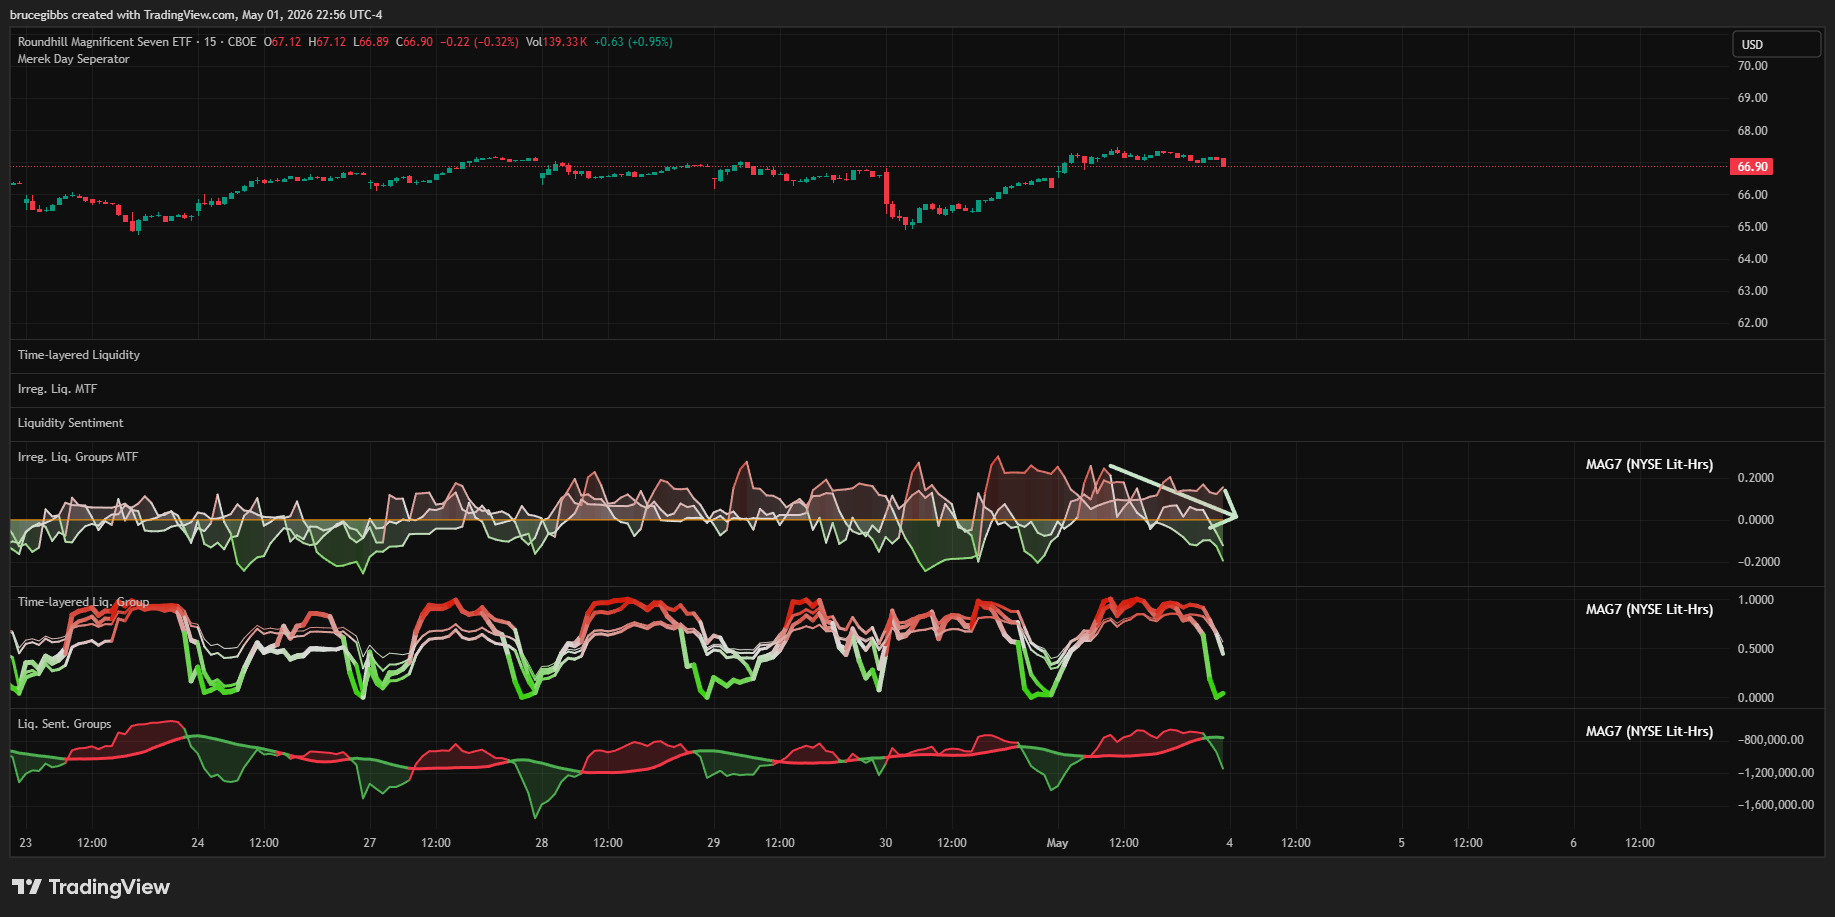This screenshot has height=917, width=1835.
Task: Click the TradingView logo icon
Action: point(27,887)
